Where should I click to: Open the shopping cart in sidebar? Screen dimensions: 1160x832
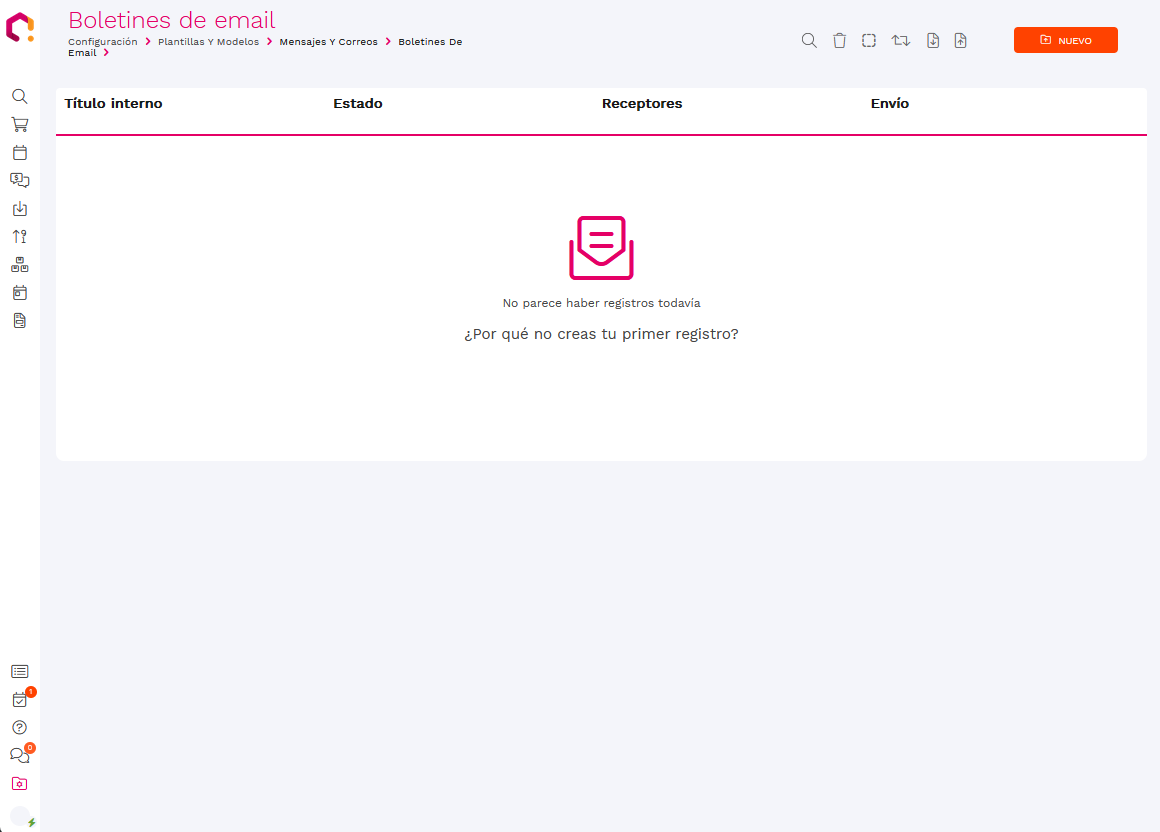pos(19,125)
